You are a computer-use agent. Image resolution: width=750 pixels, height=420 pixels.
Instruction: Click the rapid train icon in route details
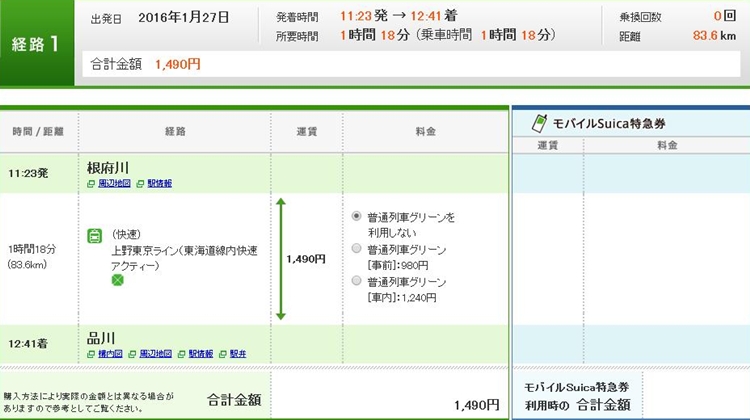click(x=94, y=236)
